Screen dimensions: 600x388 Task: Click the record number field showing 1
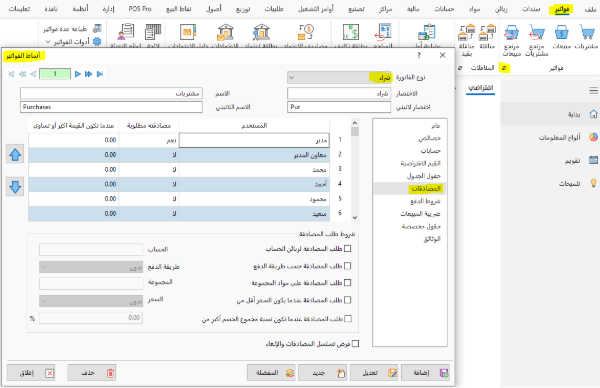click(55, 74)
